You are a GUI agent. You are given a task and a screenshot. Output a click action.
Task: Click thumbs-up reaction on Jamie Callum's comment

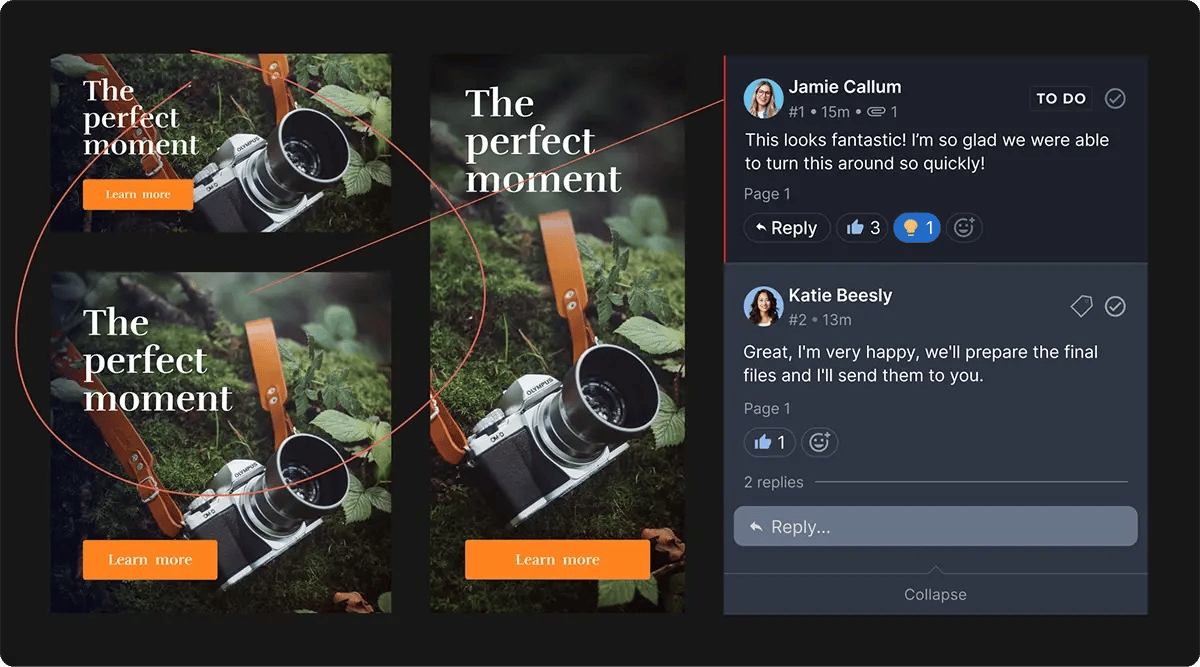pos(862,228)
